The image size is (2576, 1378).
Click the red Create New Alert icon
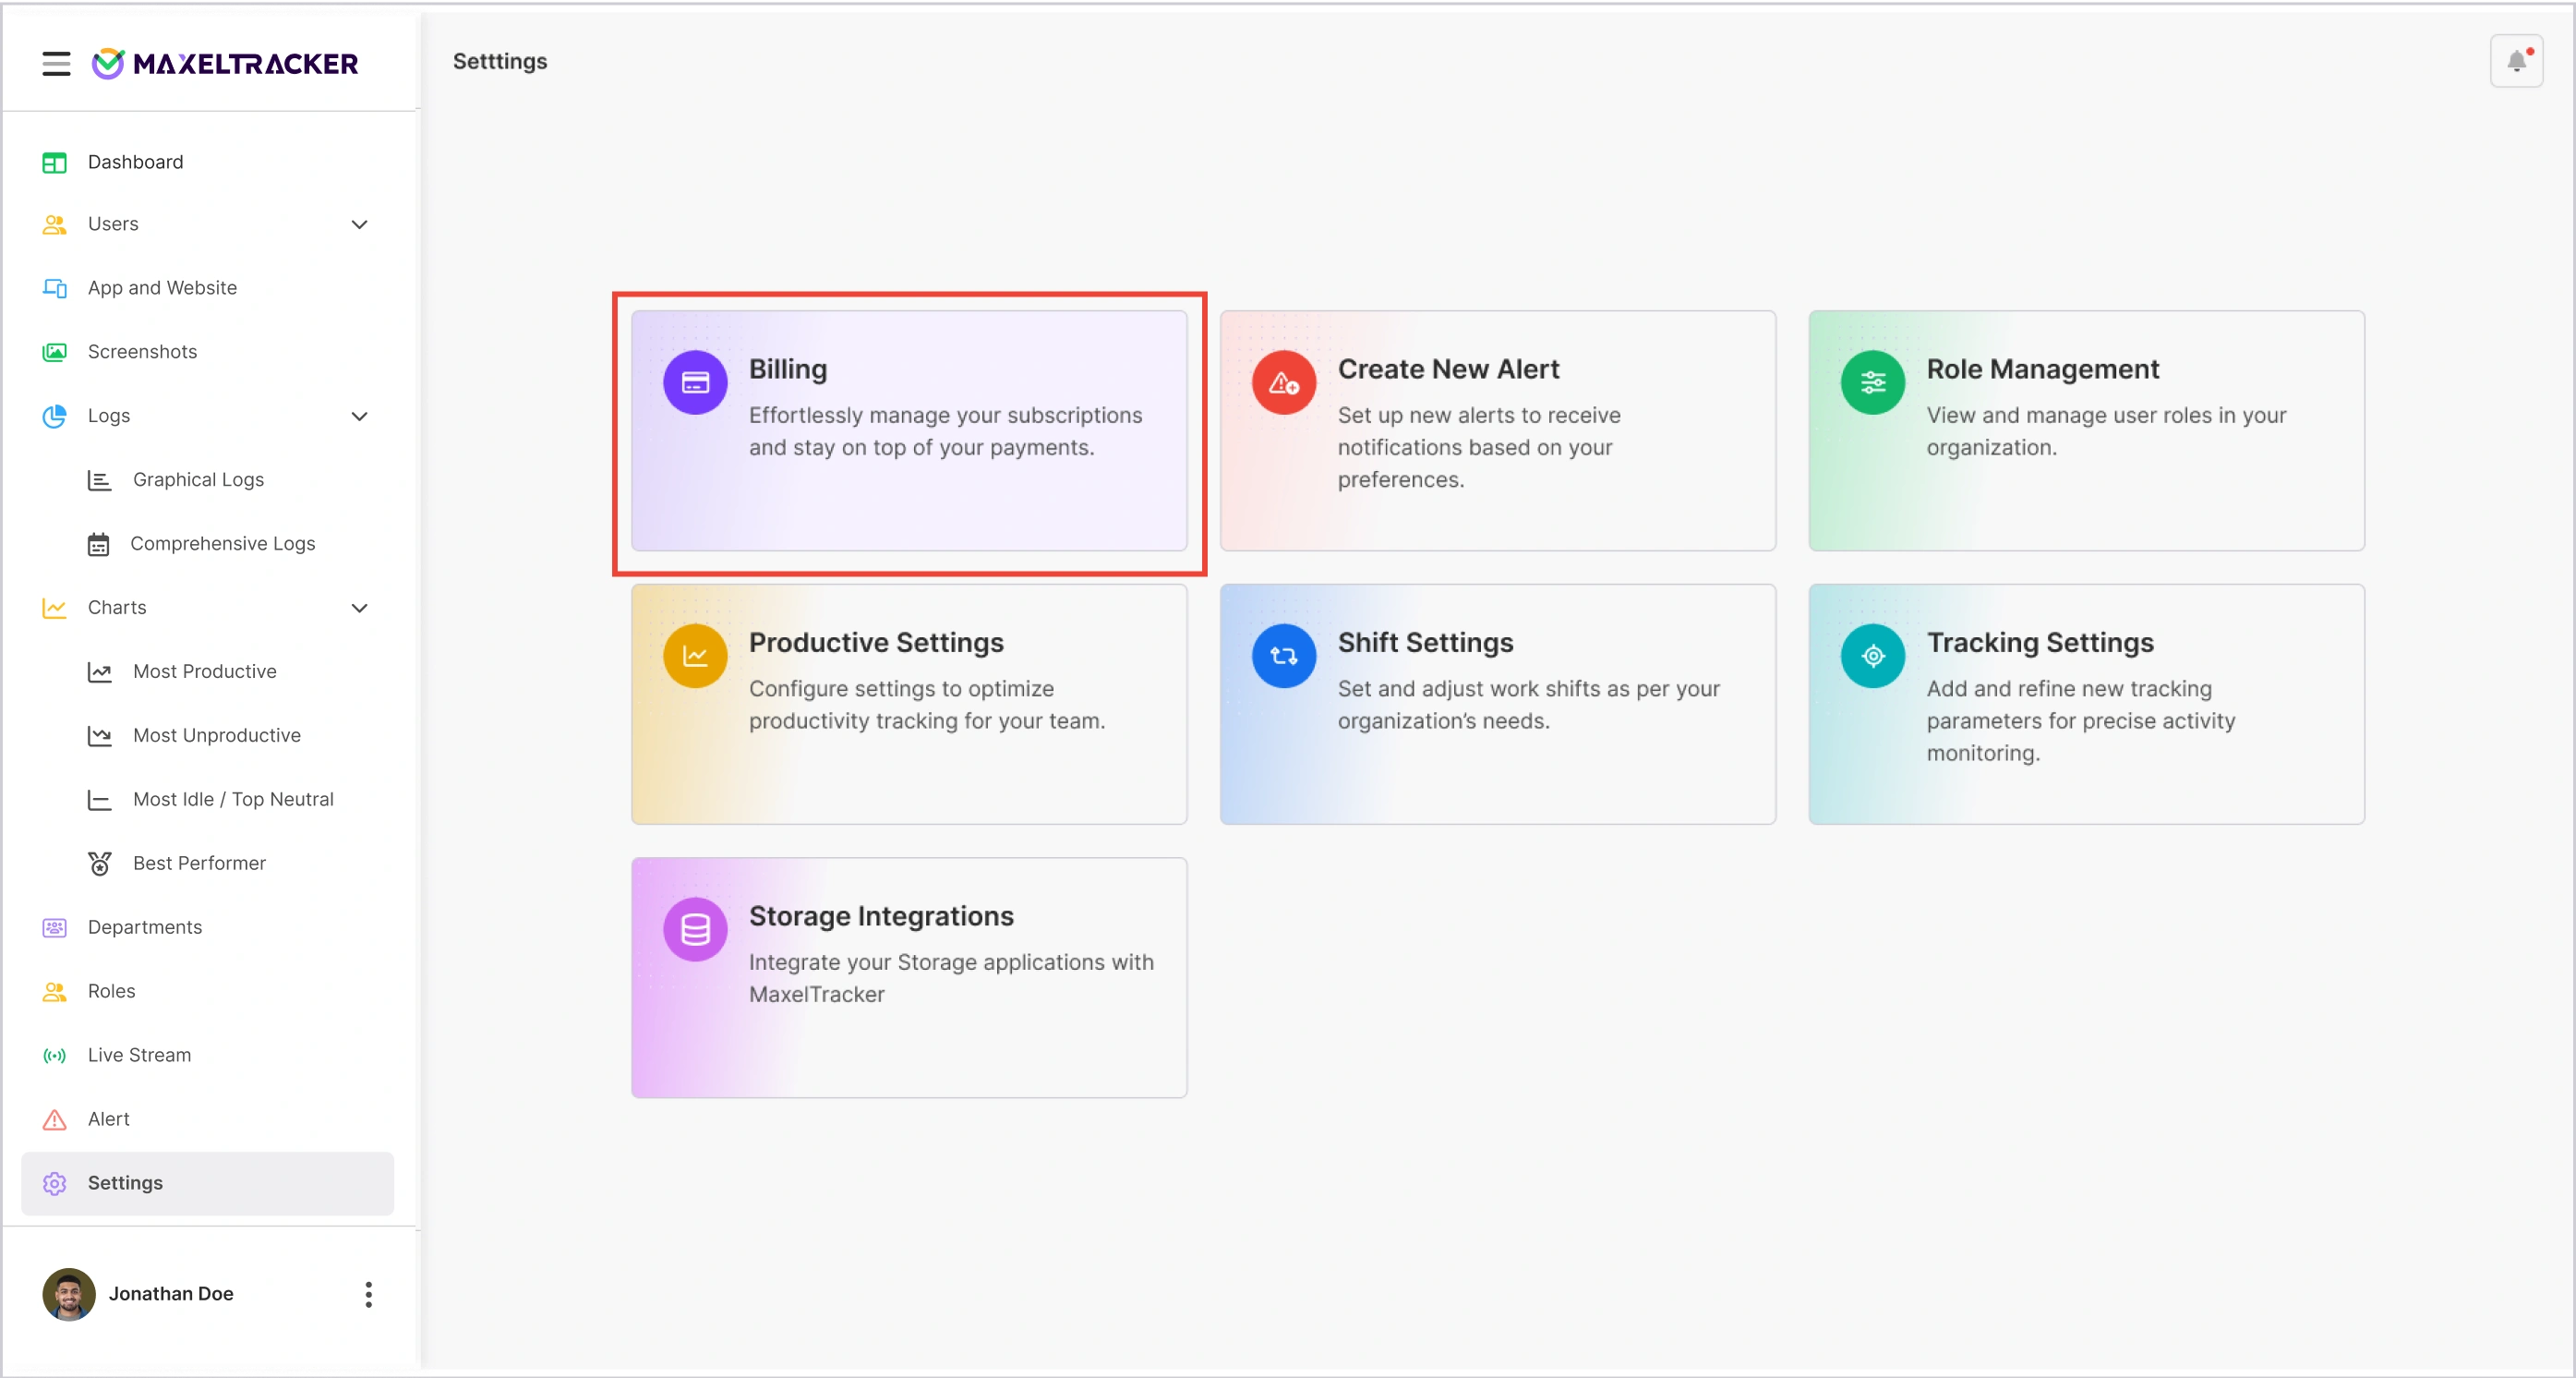click(x=1284, y=382)
